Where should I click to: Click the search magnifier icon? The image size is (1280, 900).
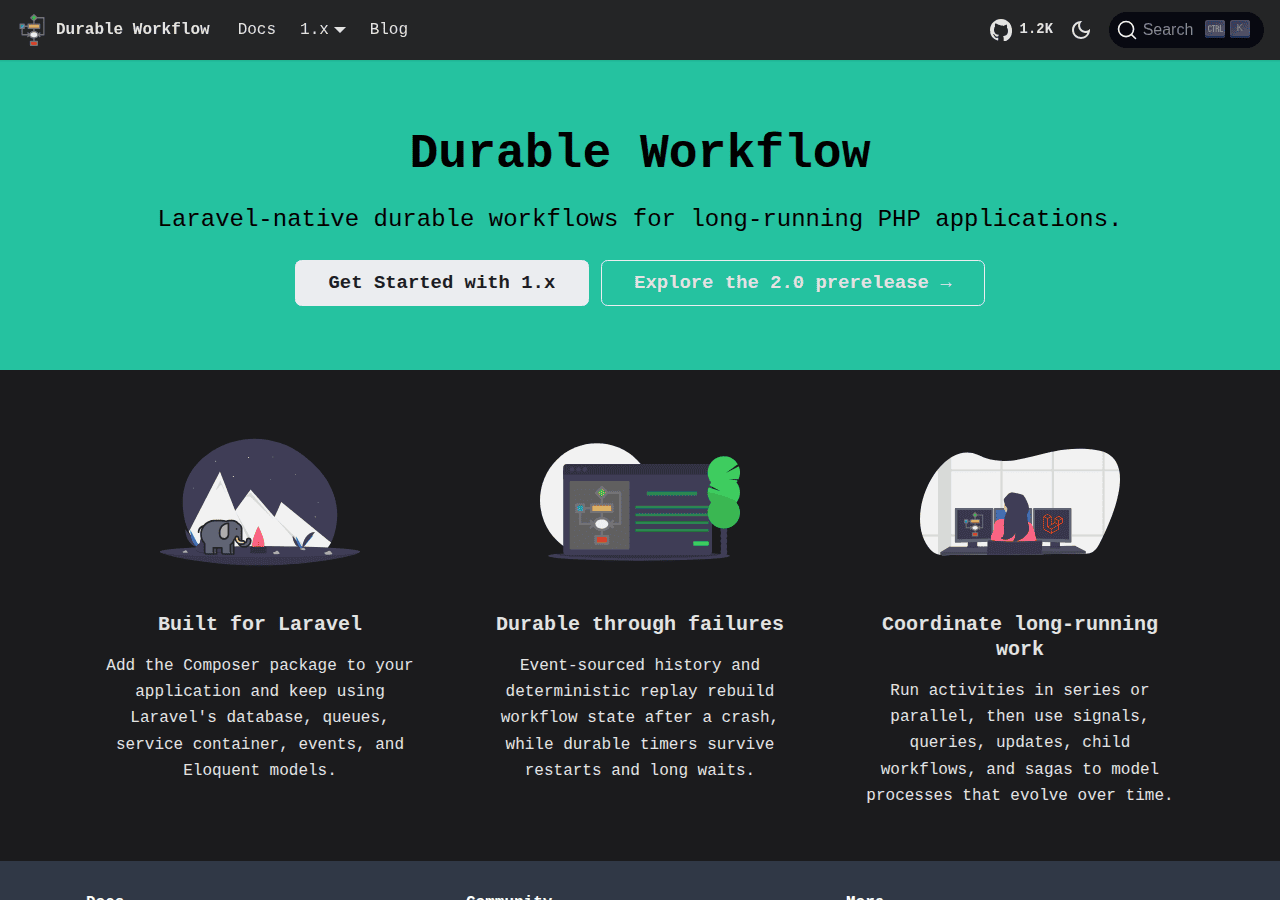[x=1127, y=30]
